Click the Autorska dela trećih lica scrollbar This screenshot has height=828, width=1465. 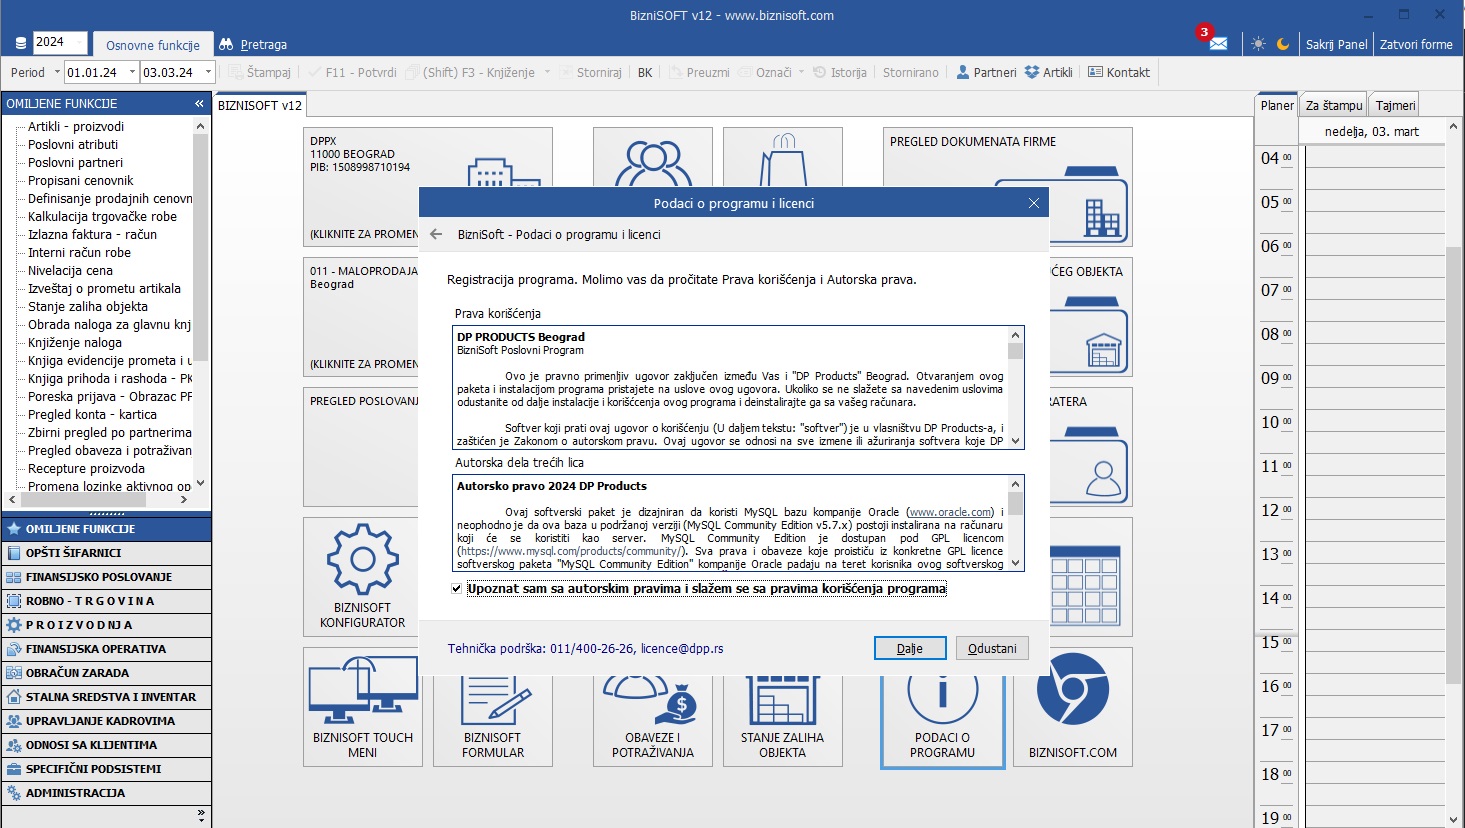[x=1016, y=522]
